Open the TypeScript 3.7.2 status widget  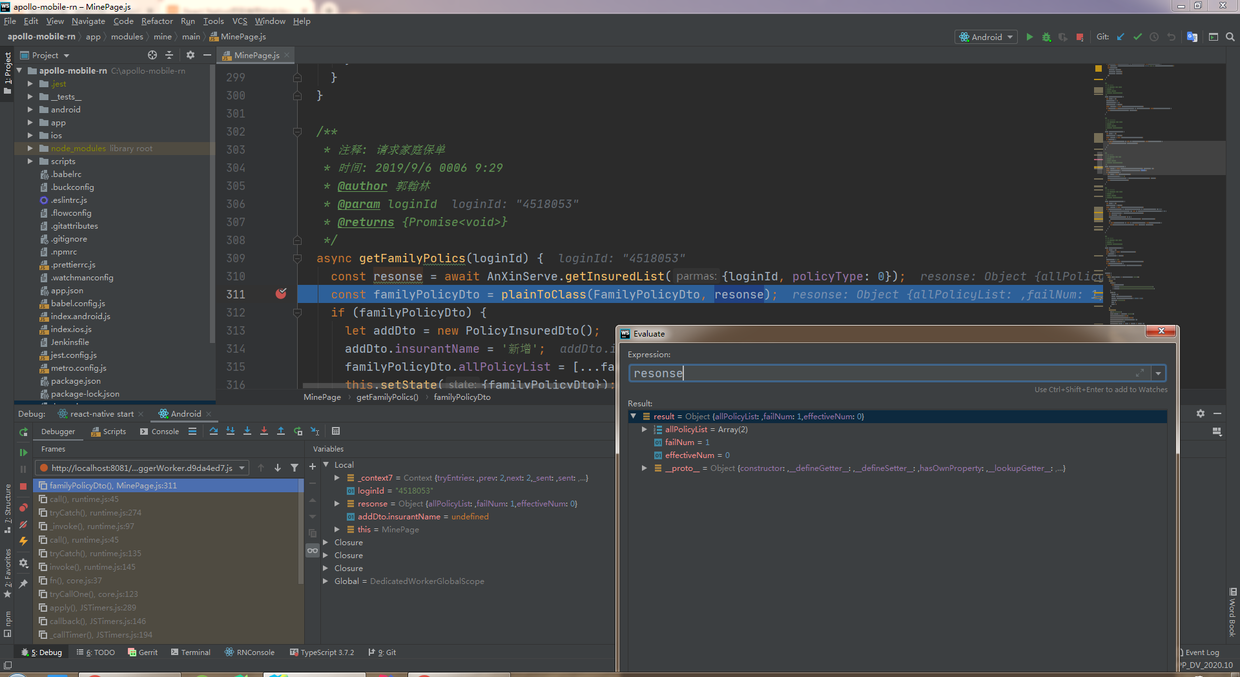(x=321, y=652)
